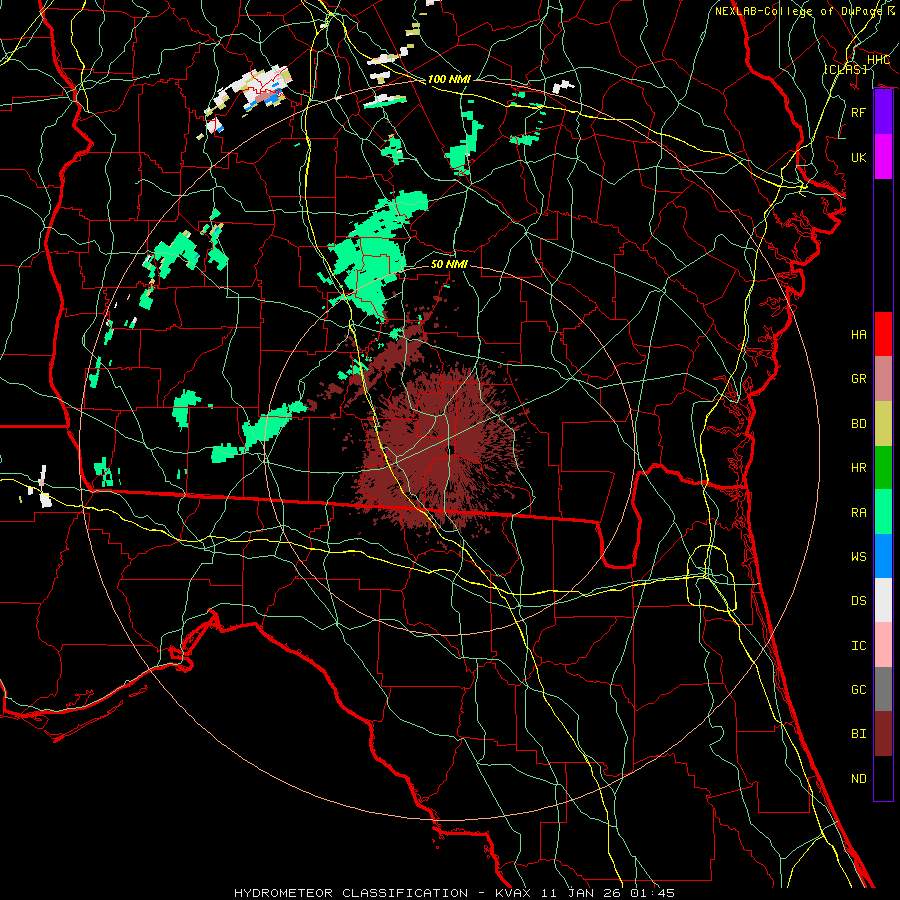The image size is (900, 900).
Task: Click the 'UK' legend label
Action: pos(858,157)
